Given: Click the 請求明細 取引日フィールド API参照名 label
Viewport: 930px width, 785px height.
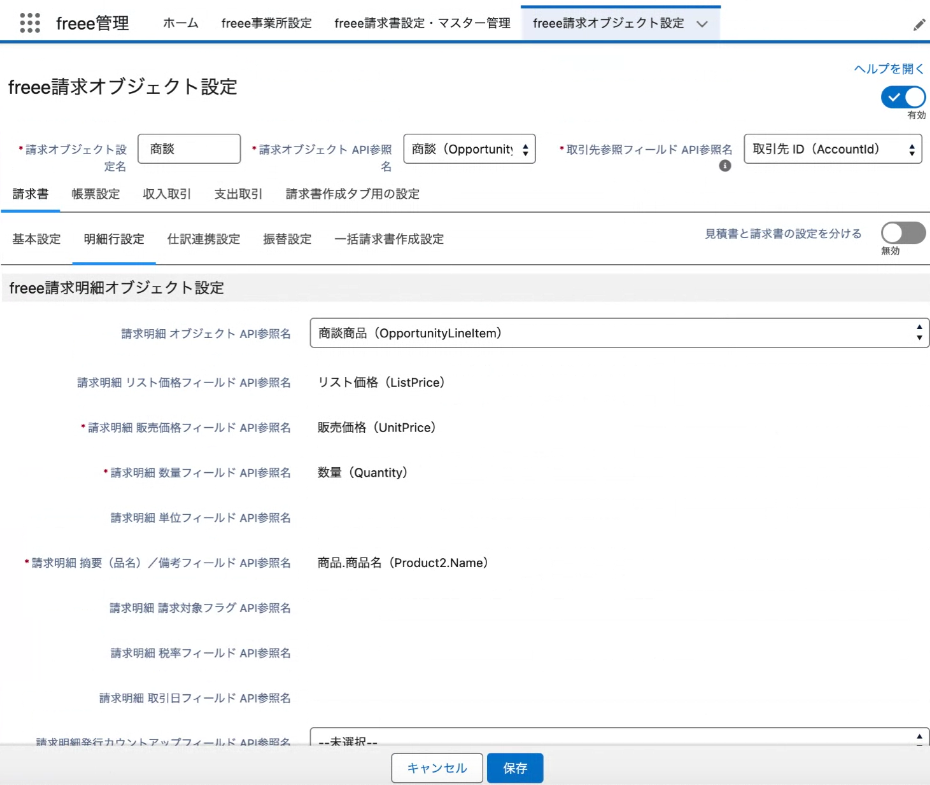Looking at the screenshot, I should (195, 698).
